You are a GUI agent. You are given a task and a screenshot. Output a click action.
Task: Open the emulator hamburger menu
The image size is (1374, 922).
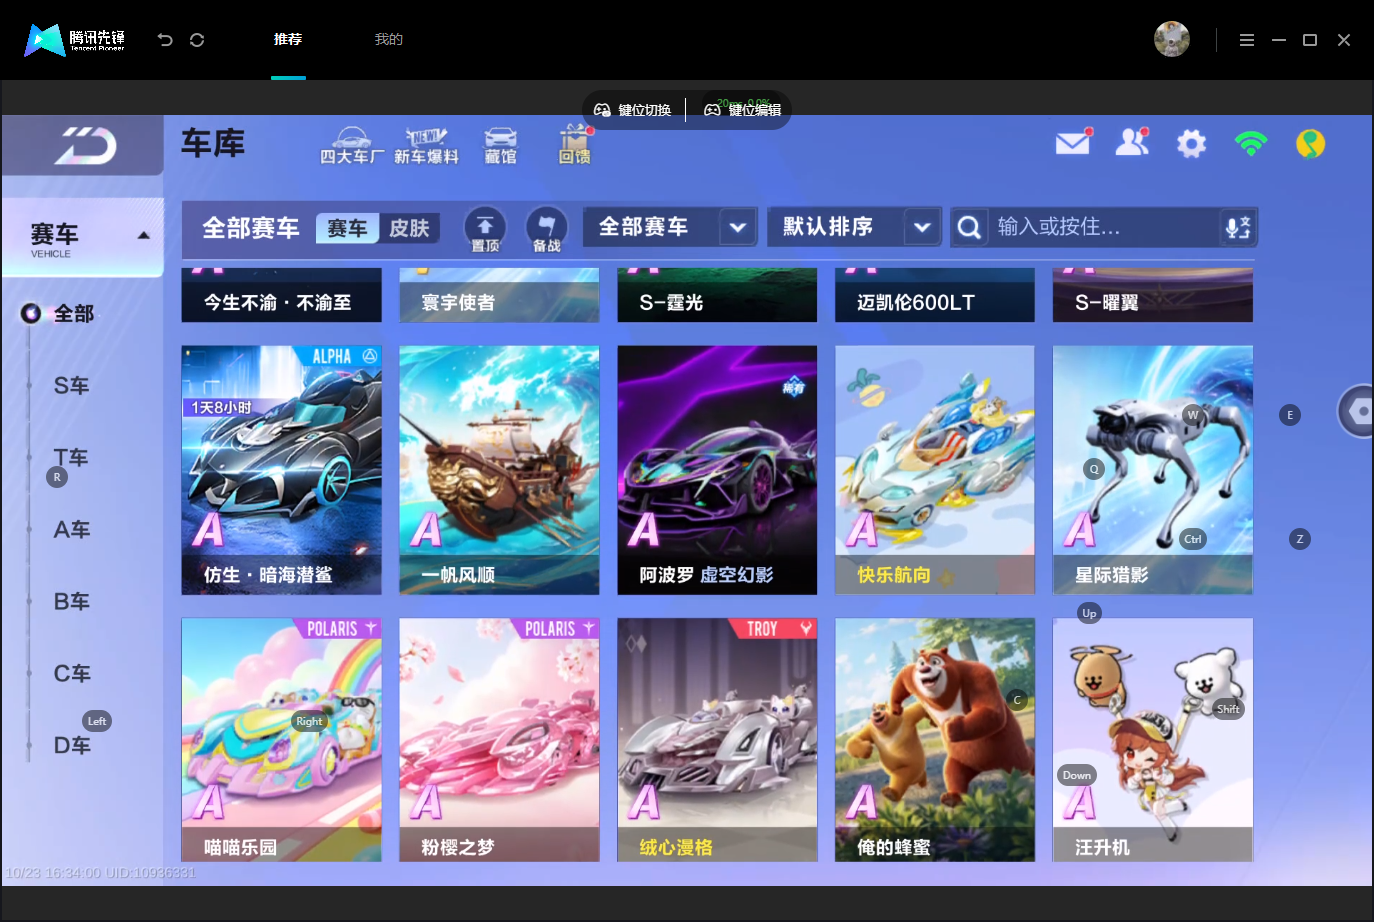click(x=1247, y=40)
